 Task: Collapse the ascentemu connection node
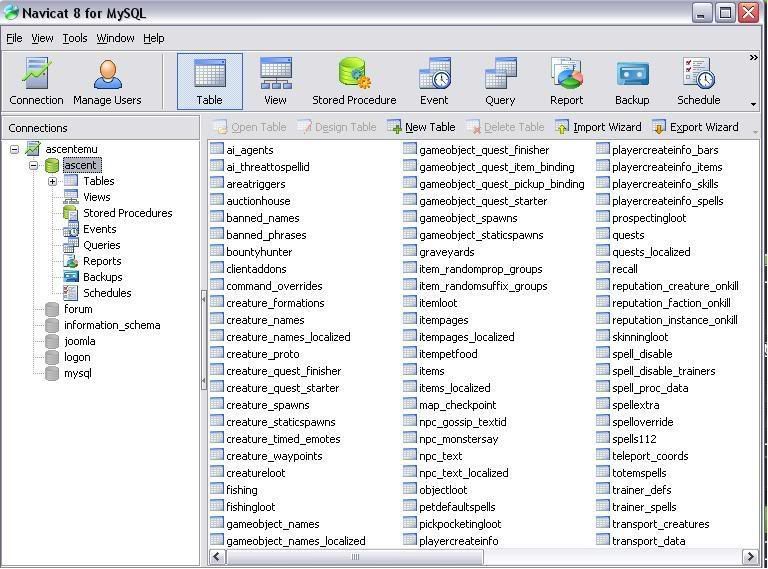15,149
